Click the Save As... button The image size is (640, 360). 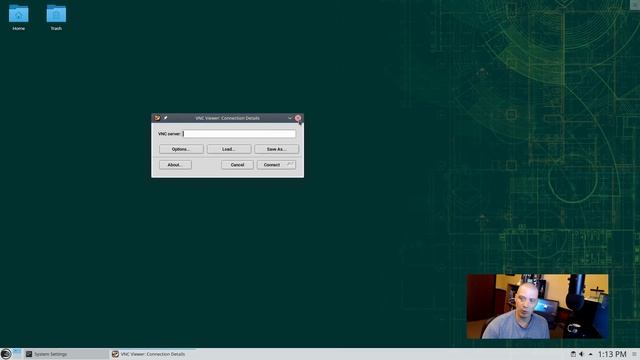(x=276, y=149)
